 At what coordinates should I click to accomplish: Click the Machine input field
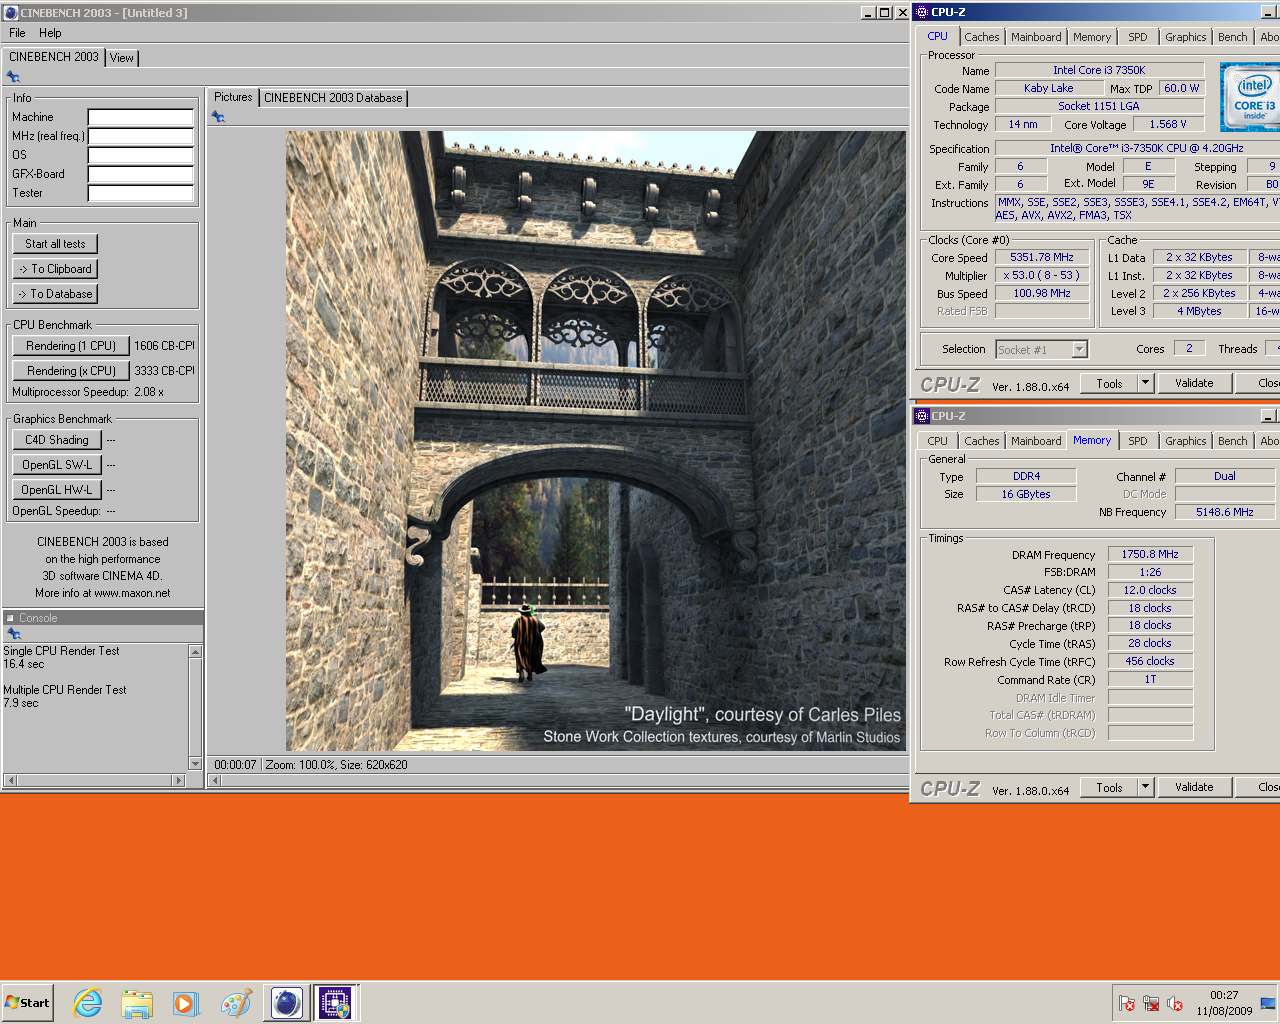tap(140, 117)
